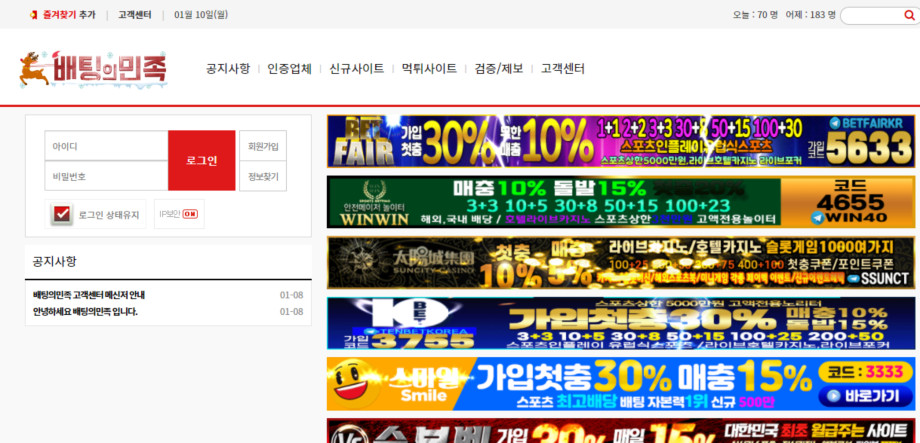Click the 어제 : 183 명 visitor count
The image size is (920, 443).
pyautogui.click(x=810, y=15)
